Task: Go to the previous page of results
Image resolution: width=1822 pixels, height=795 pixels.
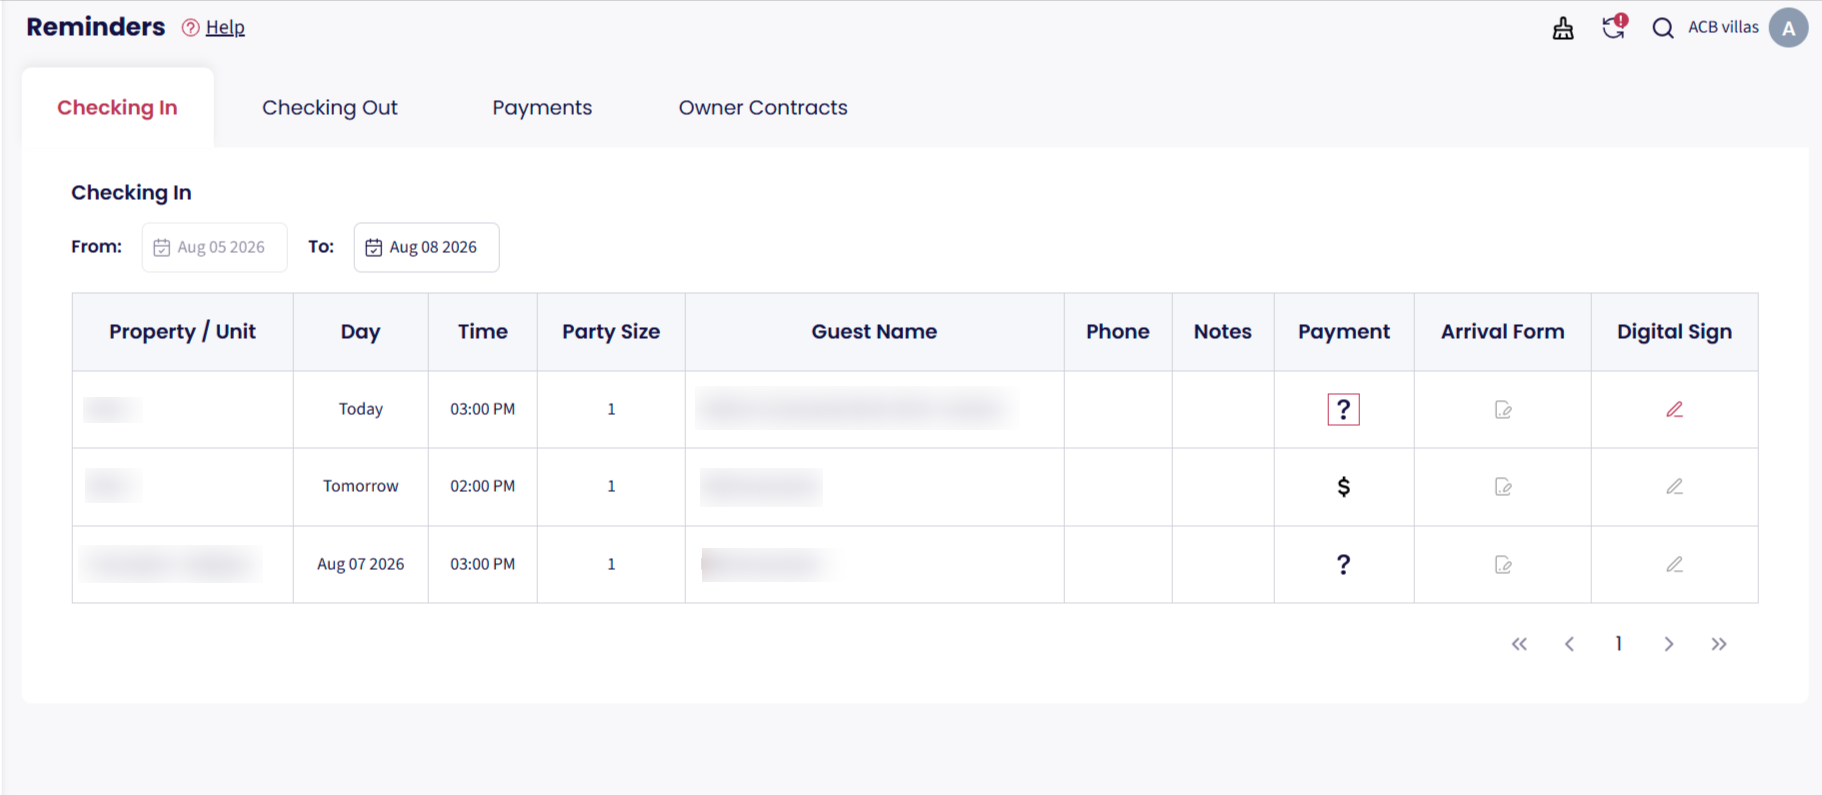Action: point(1569,644)
